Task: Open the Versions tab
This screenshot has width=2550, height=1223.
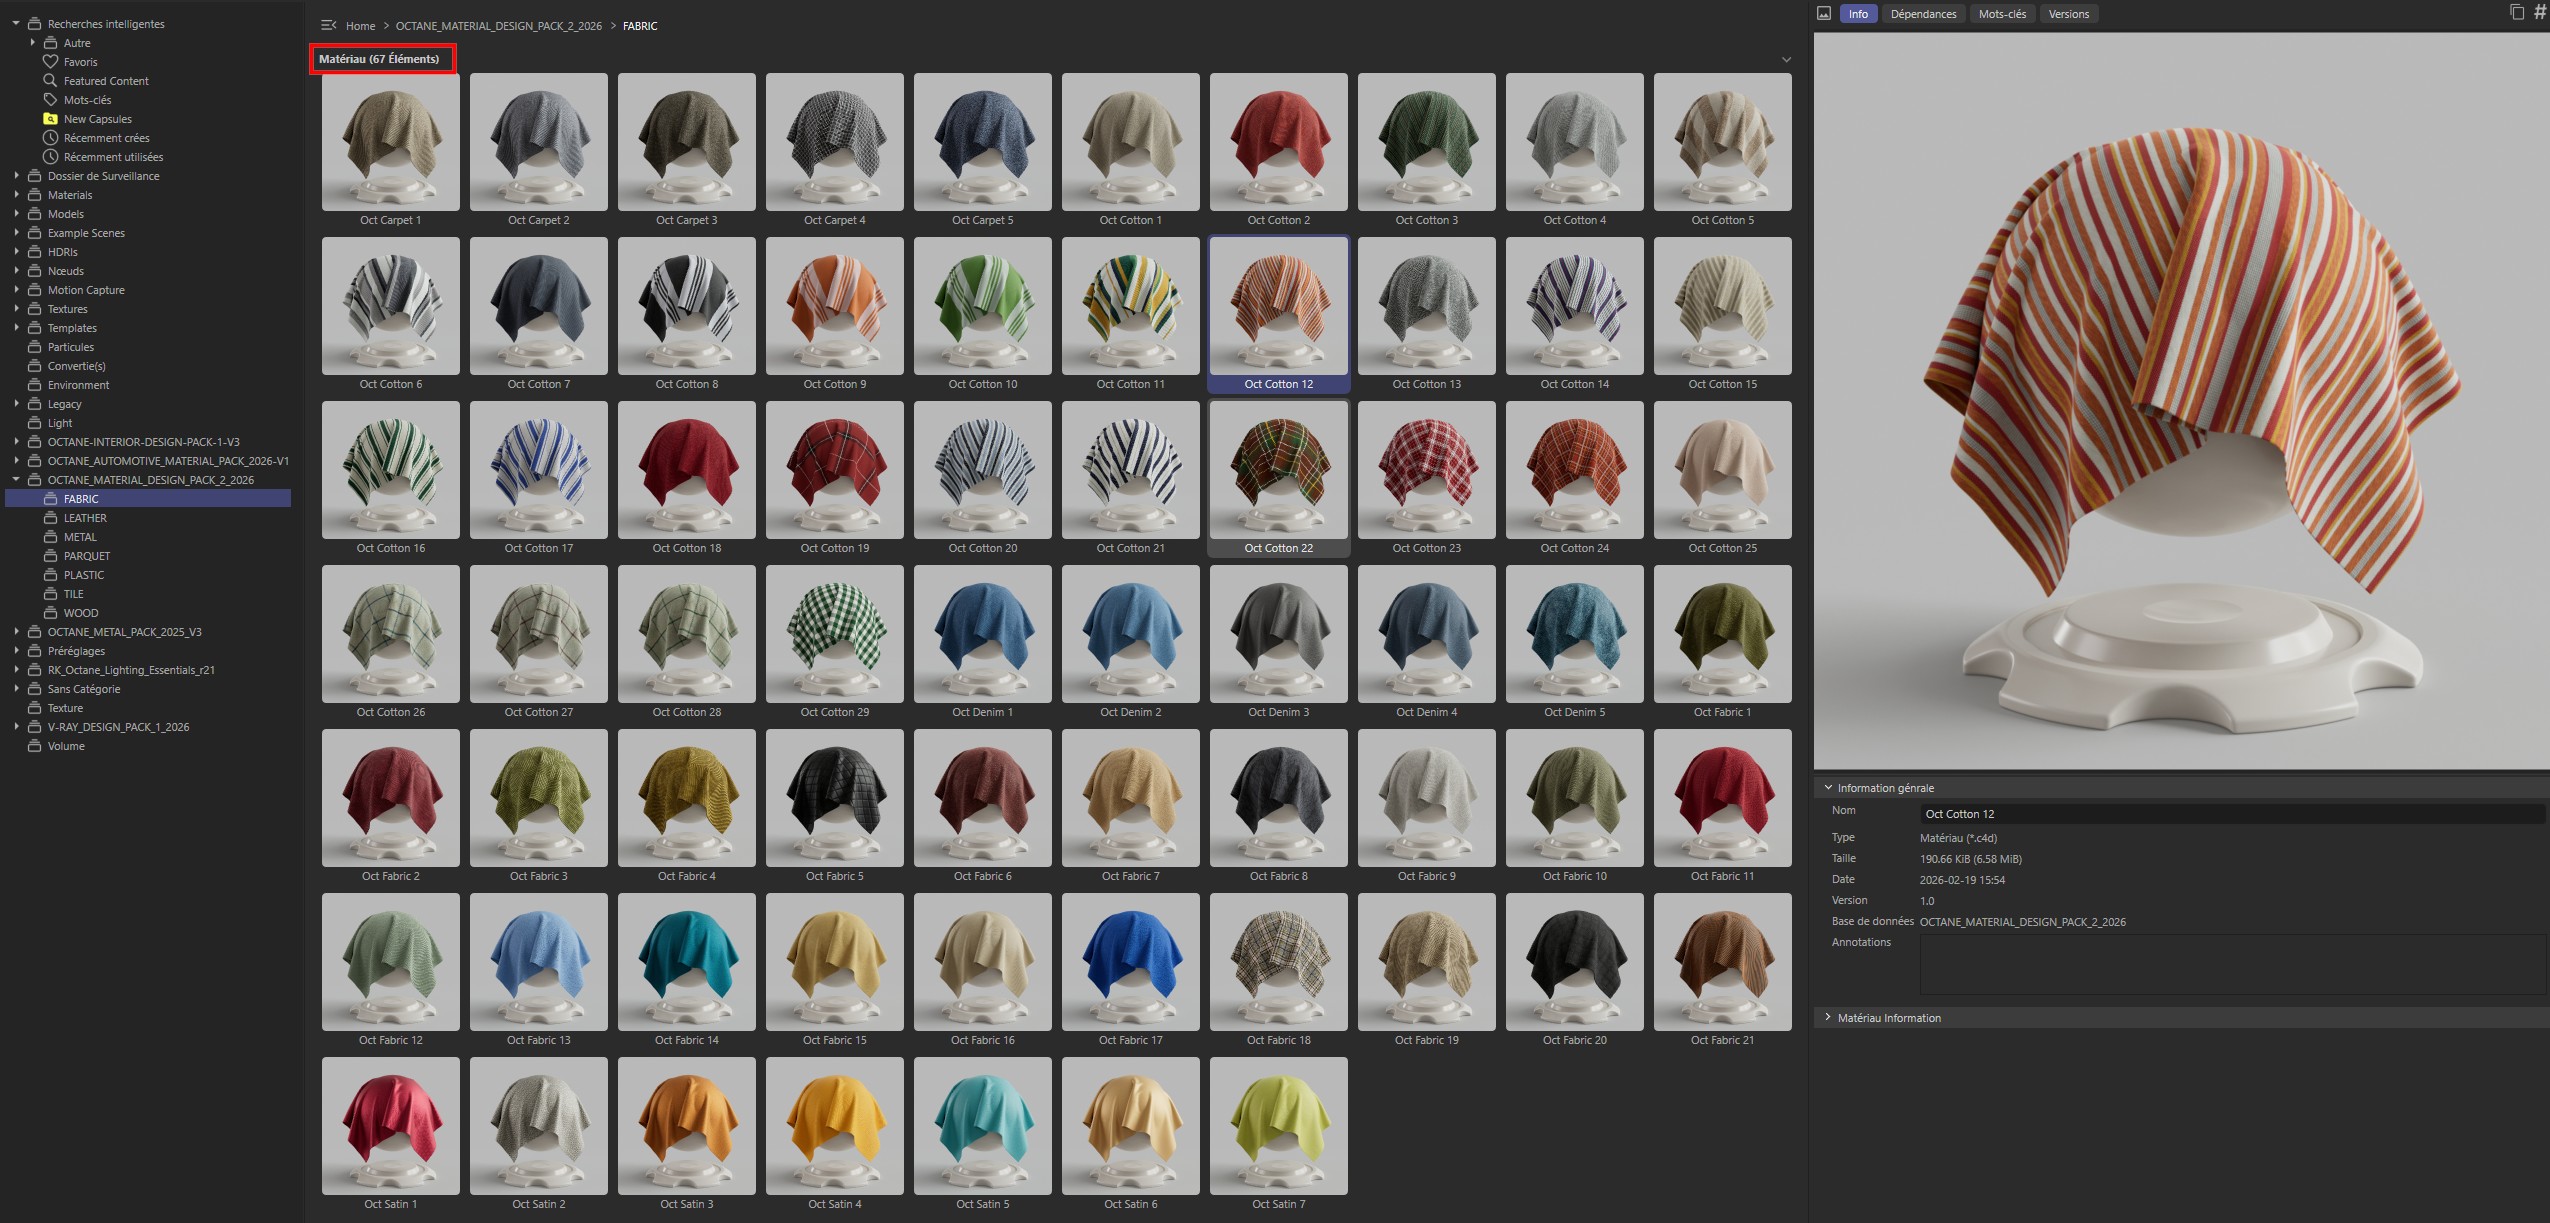Action: pos(2069,13)
